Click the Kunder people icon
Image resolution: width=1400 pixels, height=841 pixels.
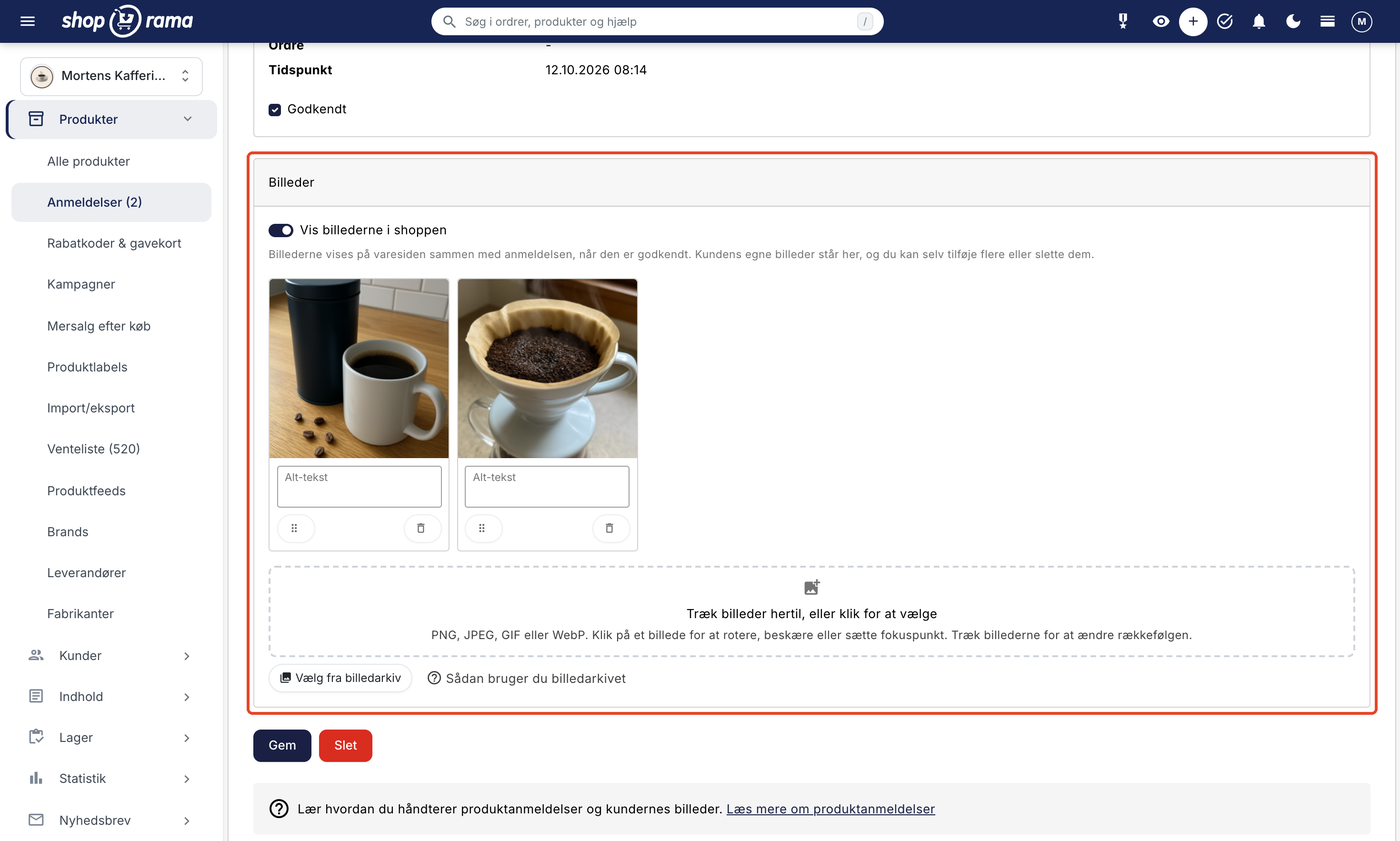tap(36, 655)
